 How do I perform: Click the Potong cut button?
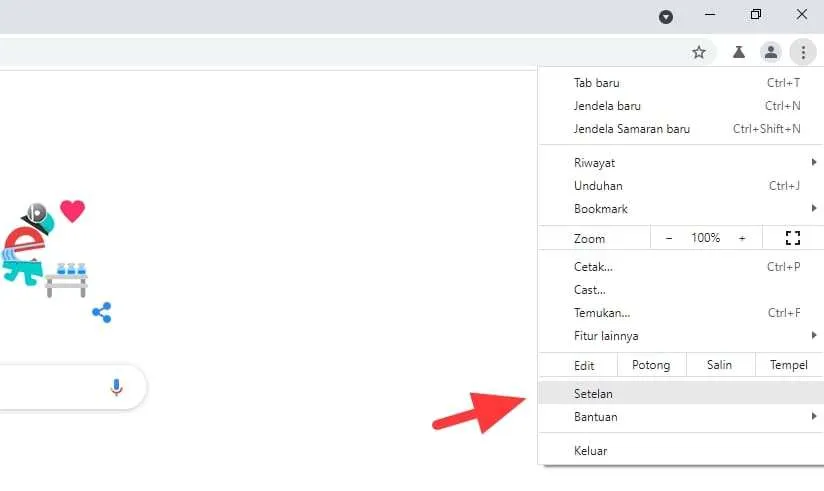point(651,365)
